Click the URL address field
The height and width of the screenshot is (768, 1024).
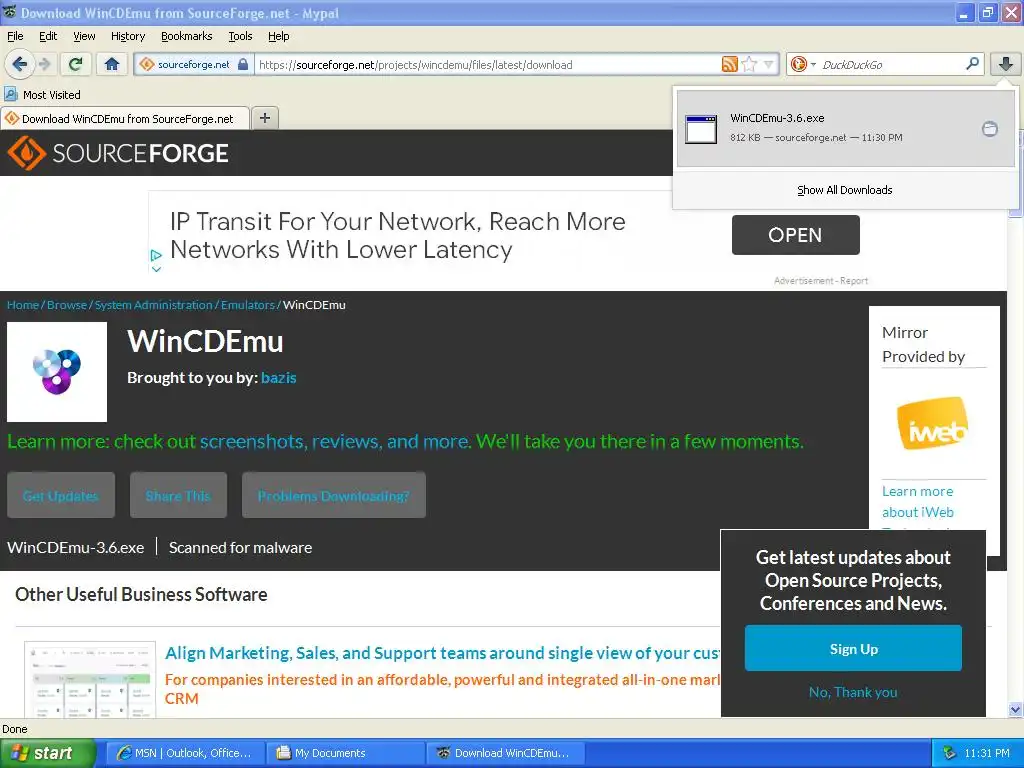487,65
